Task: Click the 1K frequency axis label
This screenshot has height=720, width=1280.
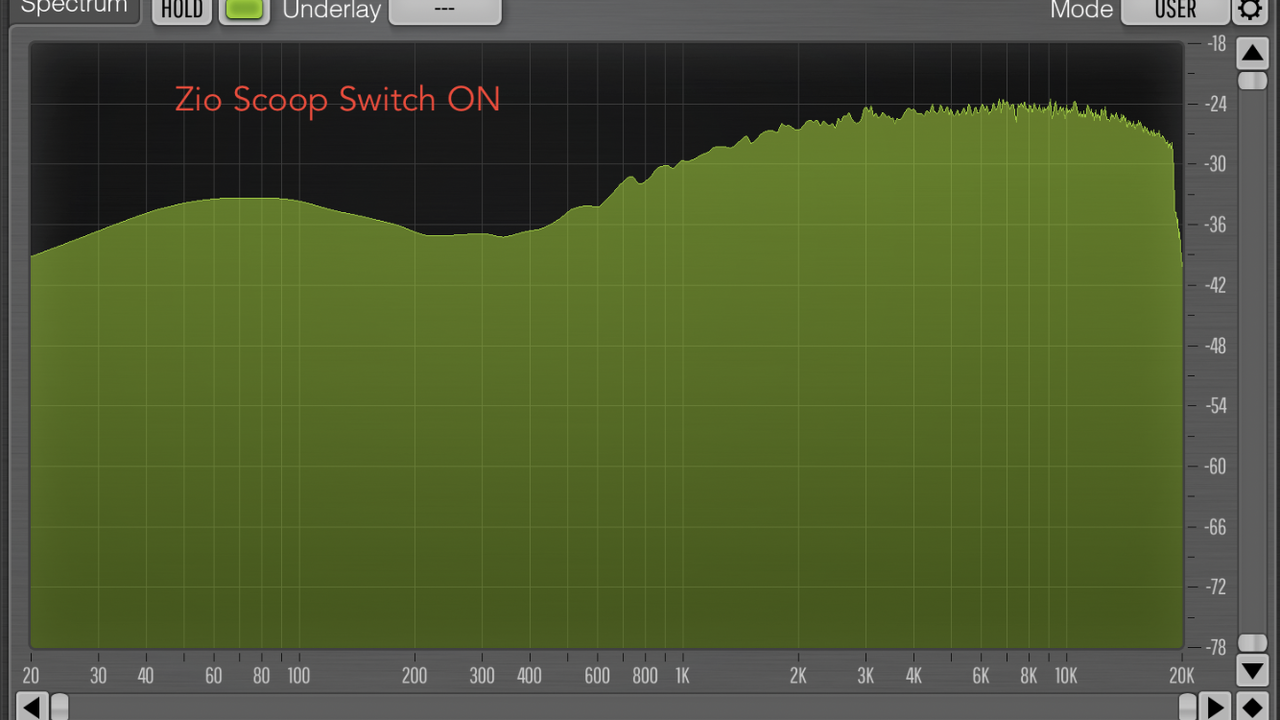Action: click(x=682, y=676)
